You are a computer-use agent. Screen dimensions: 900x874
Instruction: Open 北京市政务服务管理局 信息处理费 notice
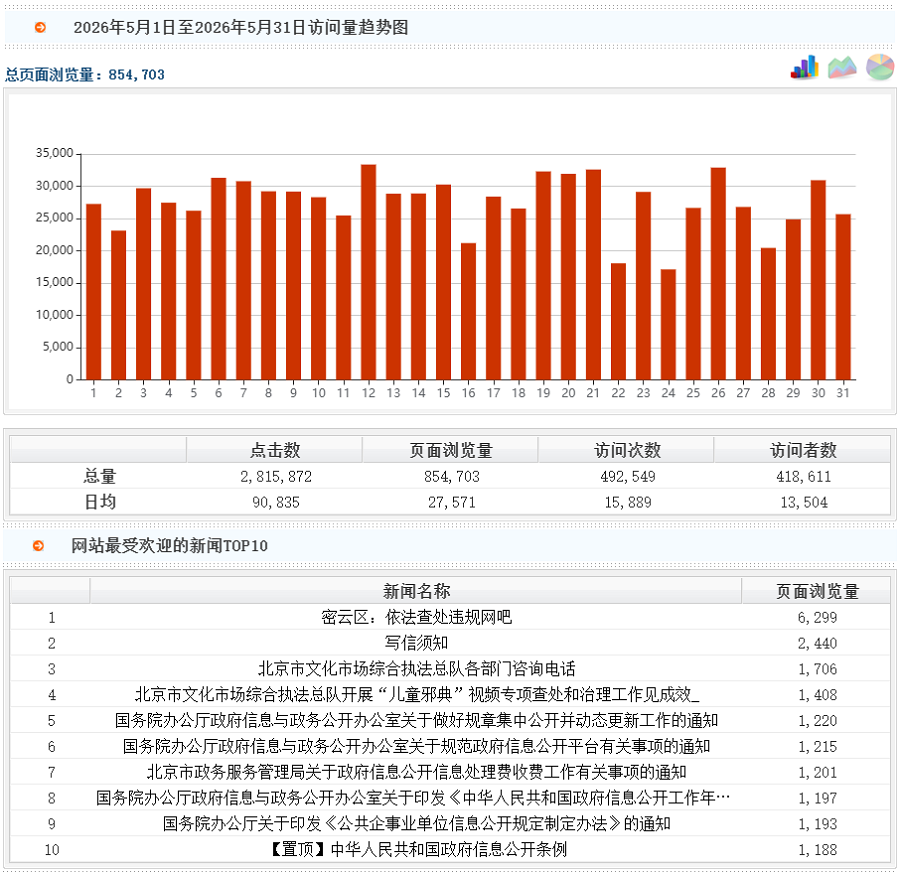point(416,772)
